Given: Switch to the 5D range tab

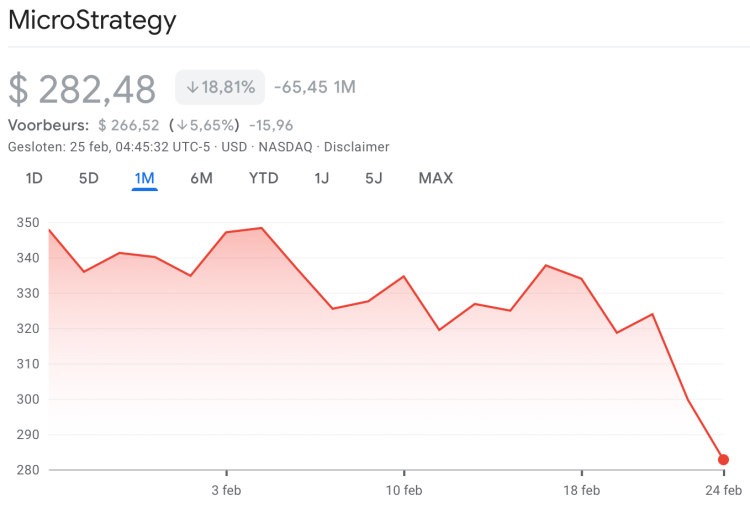Looking at the screenshot, I should point(89,178).
